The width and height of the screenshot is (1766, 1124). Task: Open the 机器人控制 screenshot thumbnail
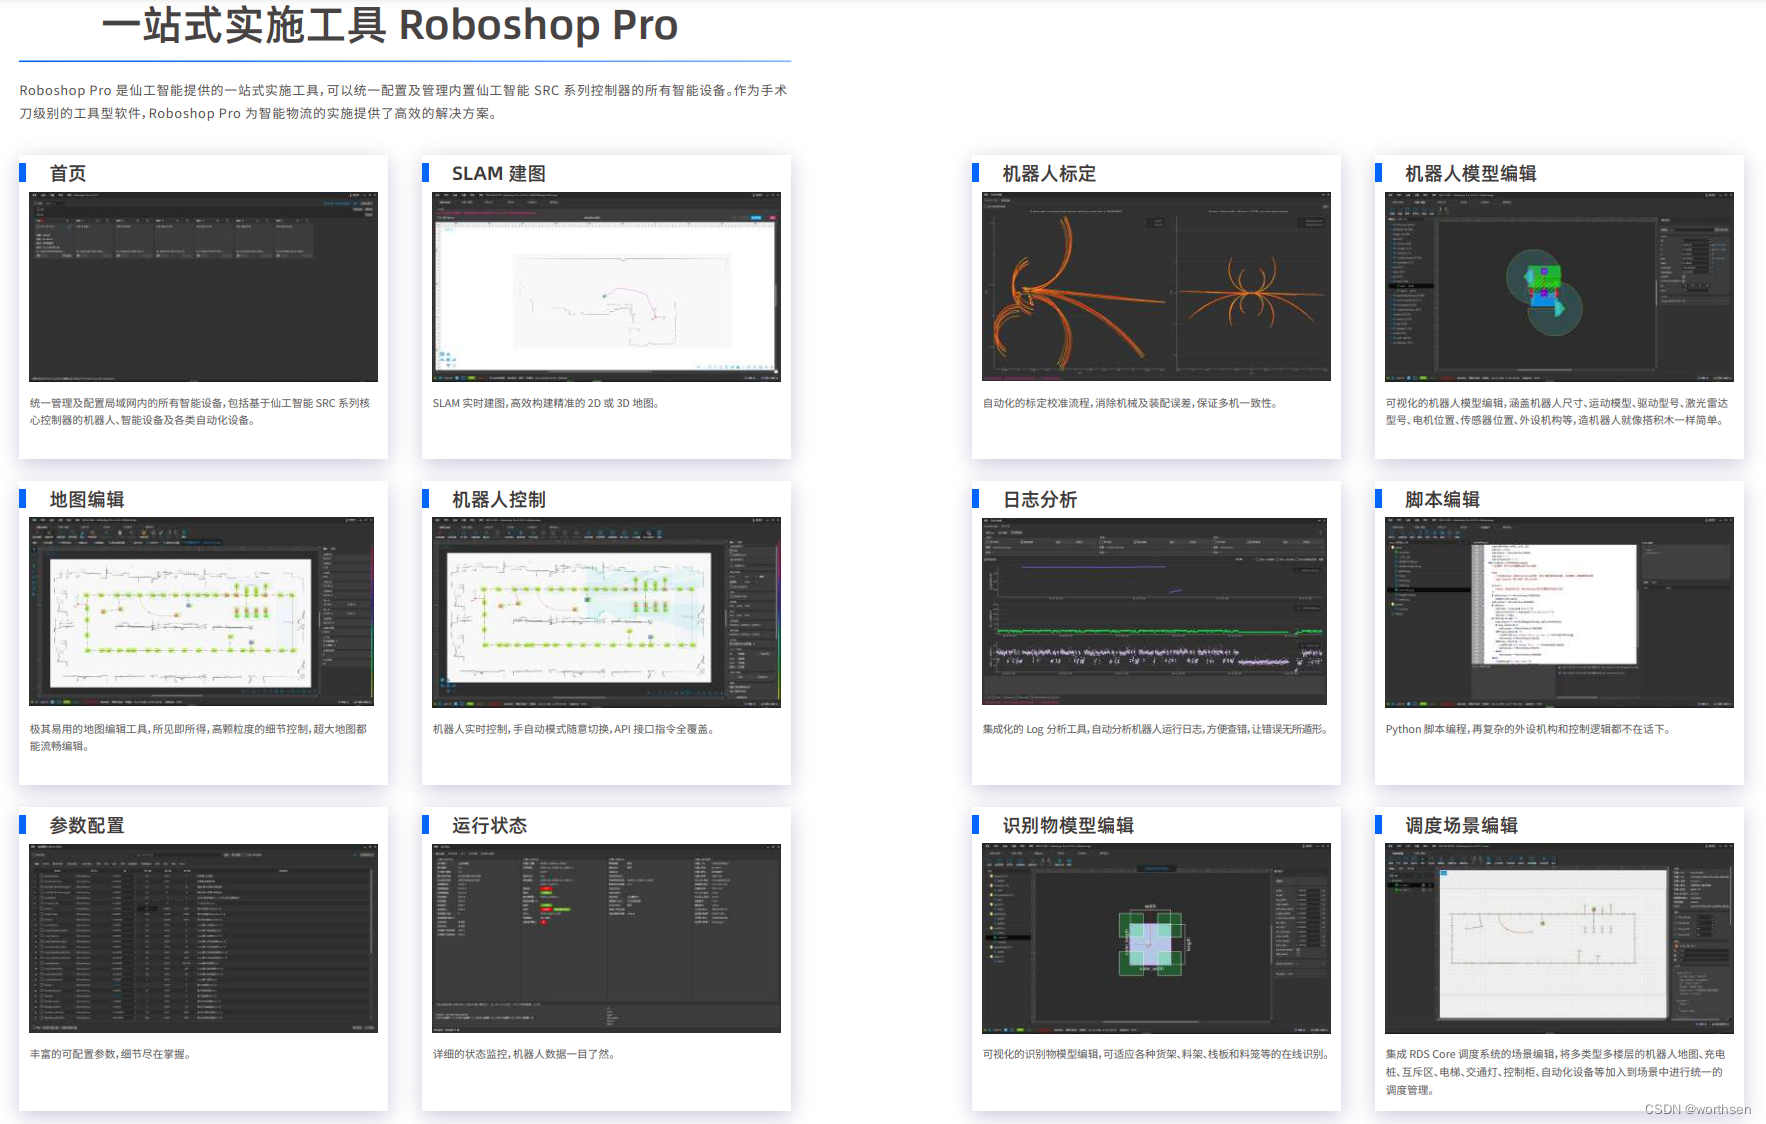point(606,612)
